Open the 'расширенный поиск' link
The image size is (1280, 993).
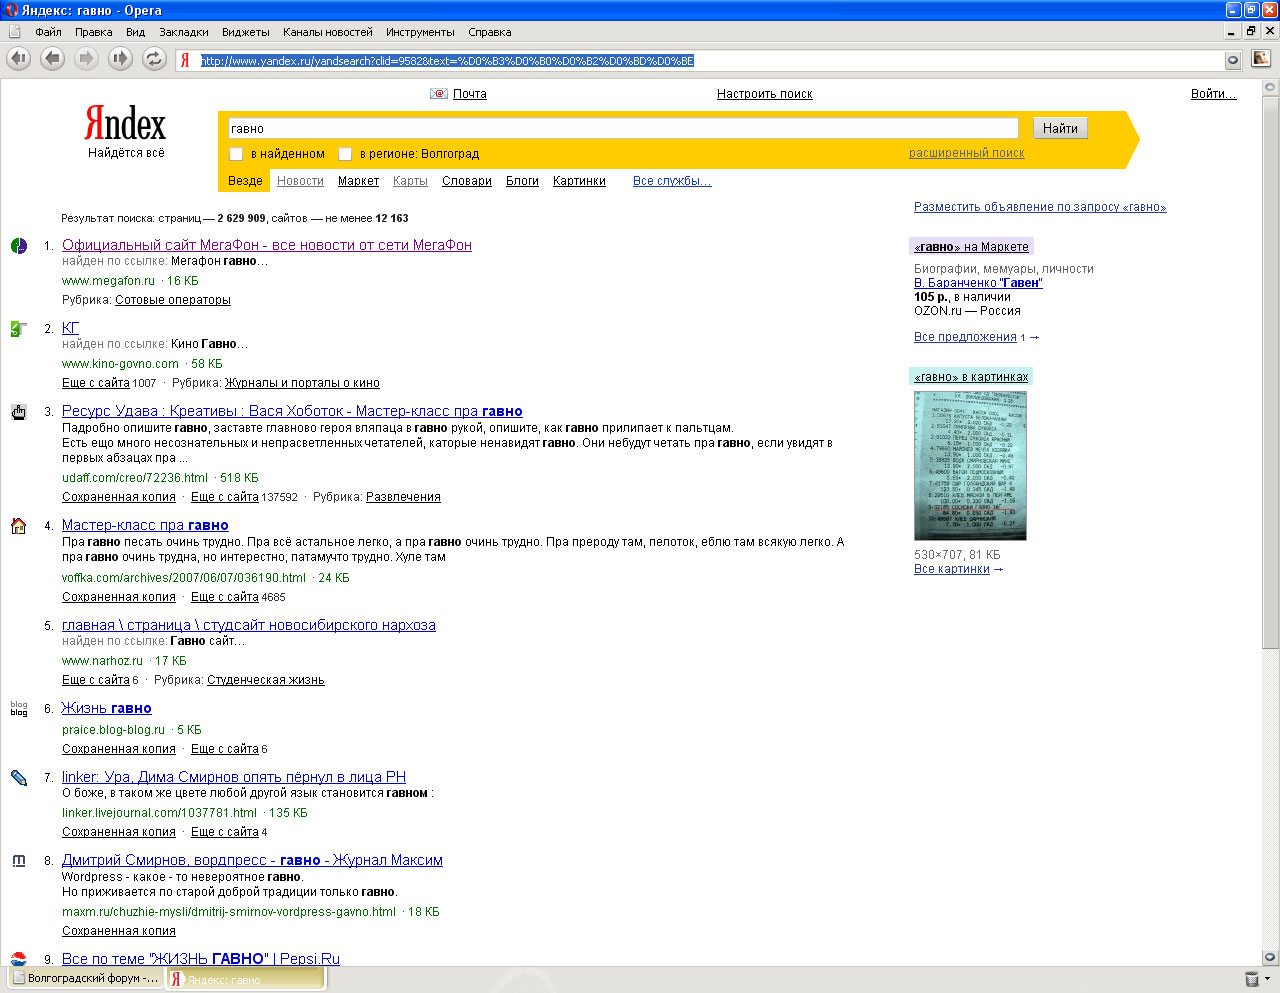(966, 153)
